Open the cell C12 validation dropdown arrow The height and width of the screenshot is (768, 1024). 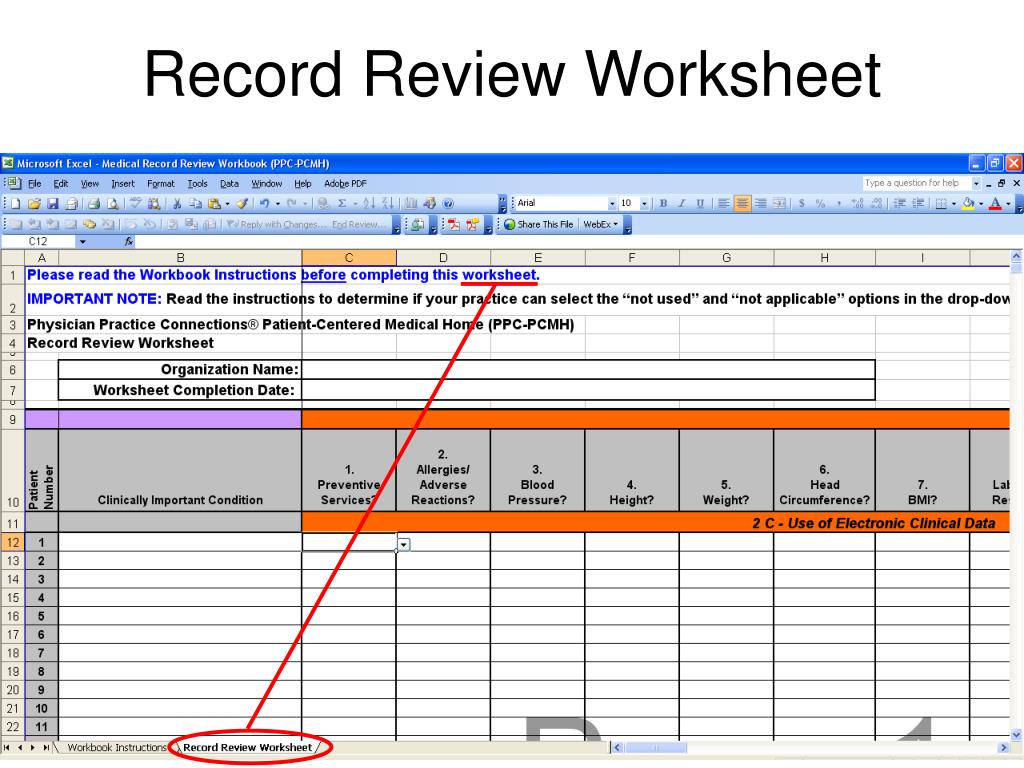tap(404, 544)
